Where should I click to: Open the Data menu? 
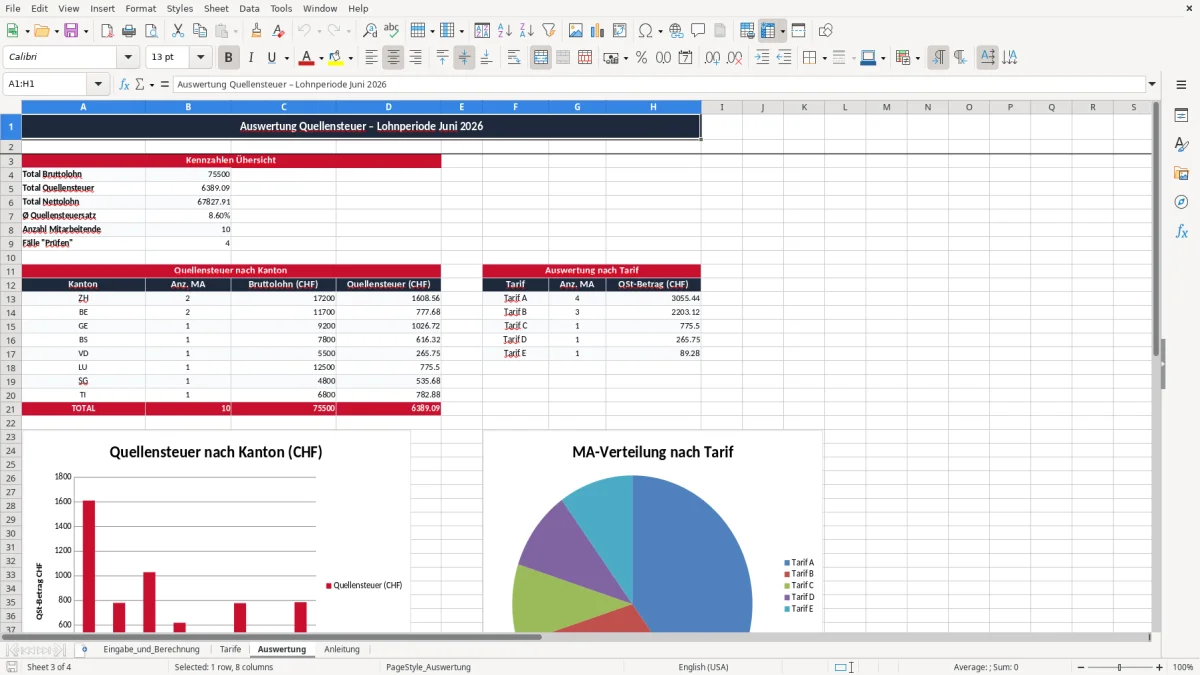(249, 8)
